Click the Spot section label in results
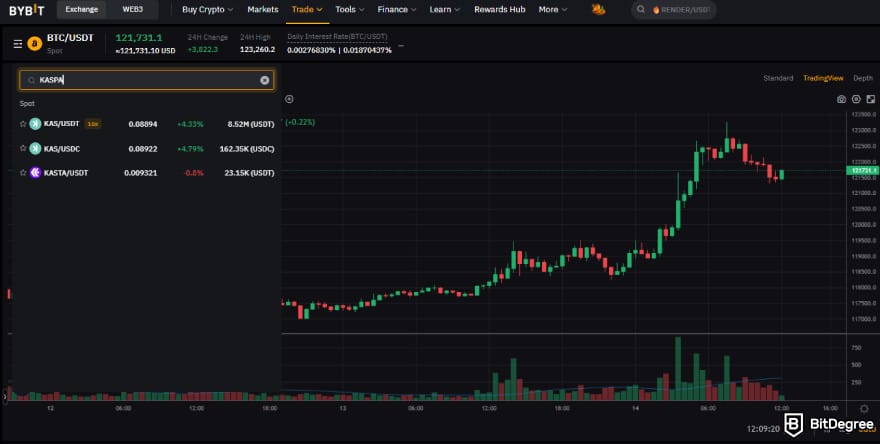This screenshot has height=444, width=880. (27, 103)
